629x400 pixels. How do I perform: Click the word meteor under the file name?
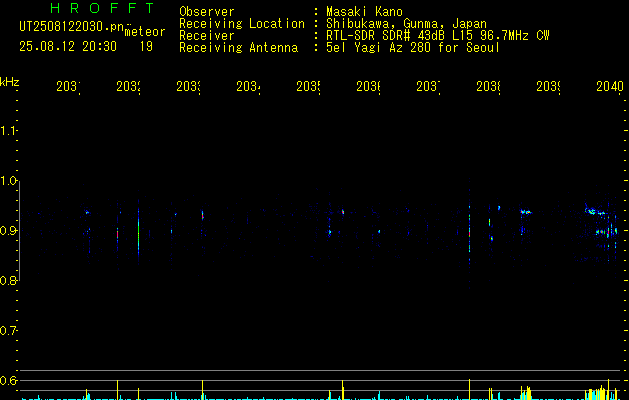point(145,32)
